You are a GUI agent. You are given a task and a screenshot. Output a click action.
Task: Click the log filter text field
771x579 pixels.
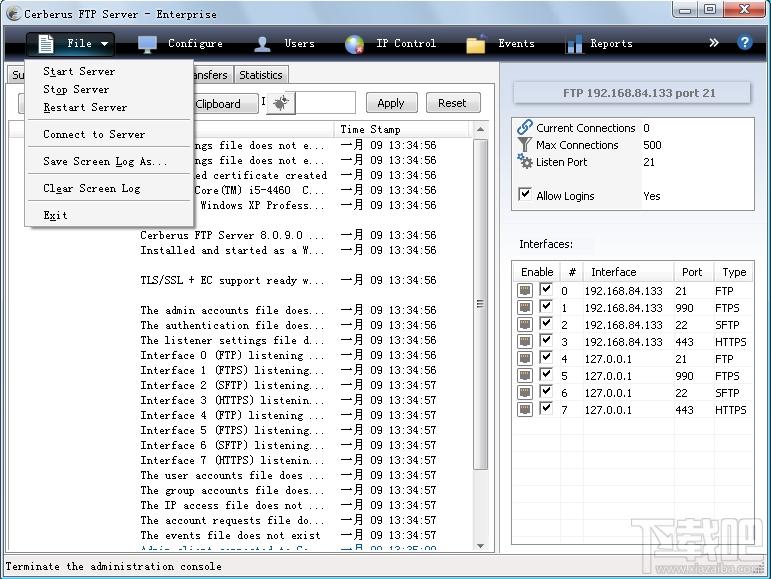click(325, 103)
